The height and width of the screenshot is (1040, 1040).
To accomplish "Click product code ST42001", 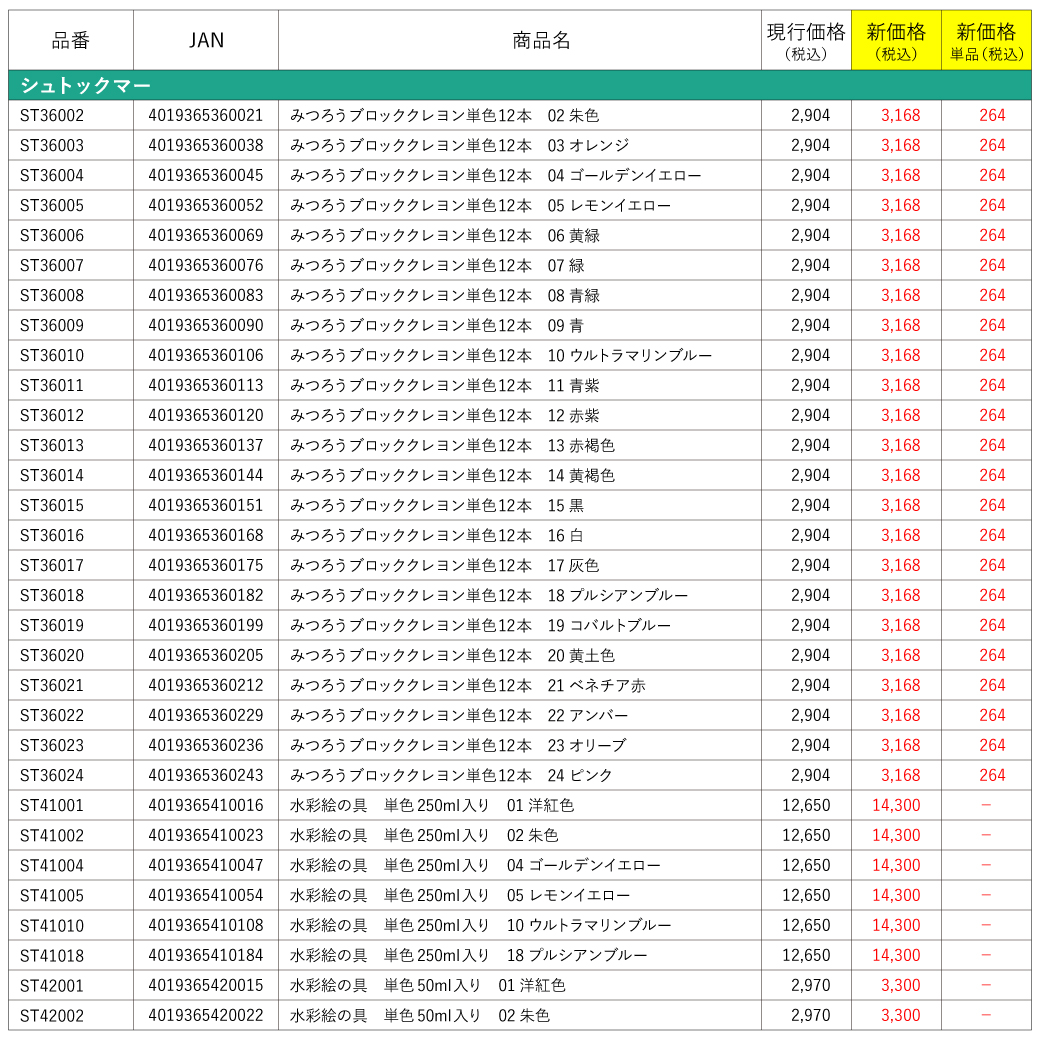I will [52, 986].
